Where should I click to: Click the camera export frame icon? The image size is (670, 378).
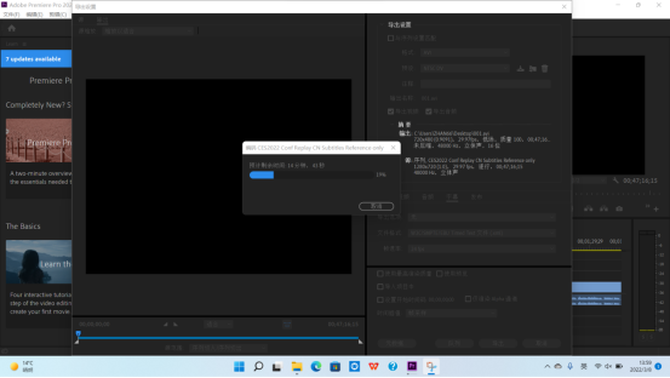pos(619,208)
